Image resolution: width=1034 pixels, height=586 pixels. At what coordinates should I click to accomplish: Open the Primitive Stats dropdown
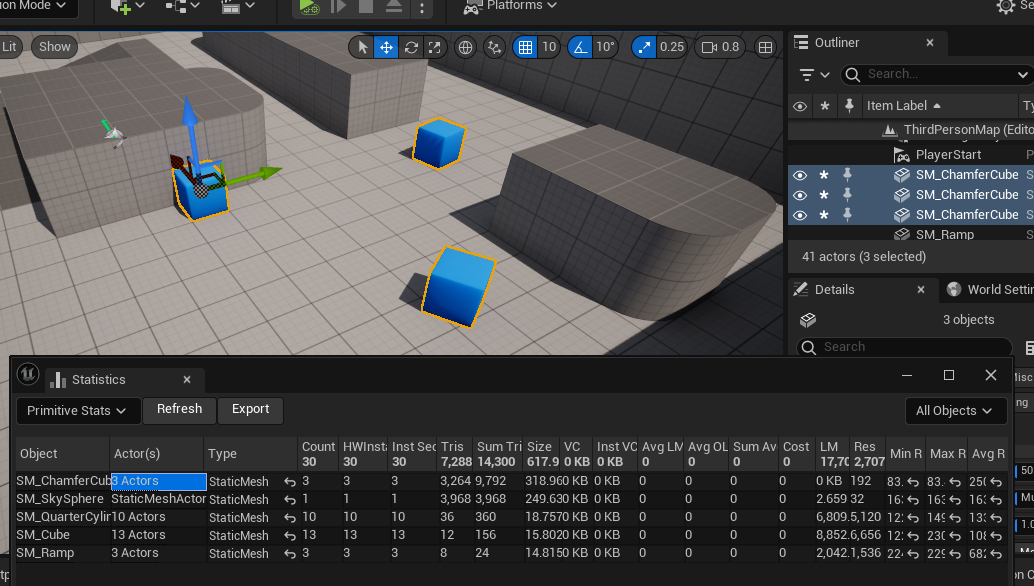pyautogui.click(x=76, y=411)
